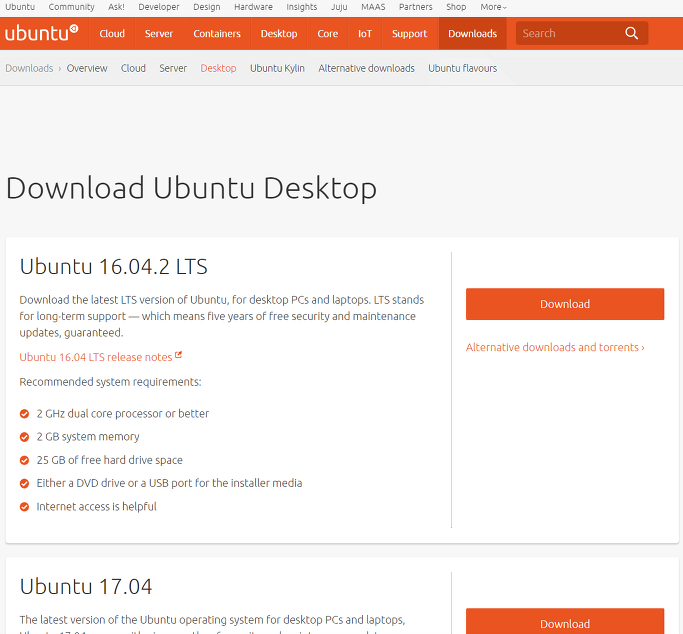Click 'Internet access is helpful' text
The height and width of the screenshot is (634, 683).
tap(96, 507)
